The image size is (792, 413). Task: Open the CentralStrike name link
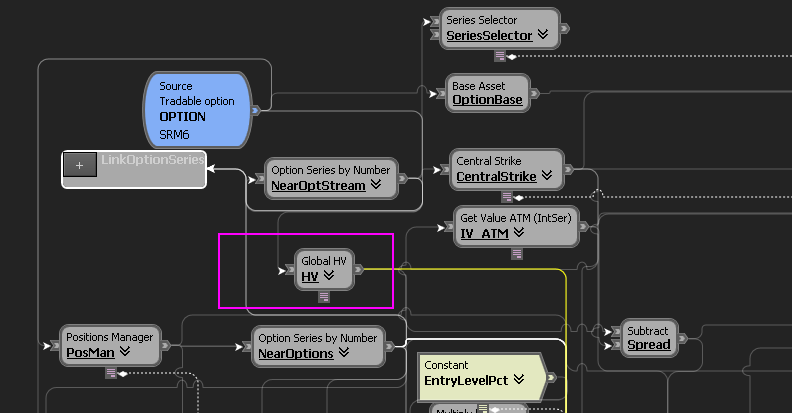coord(496,177)
